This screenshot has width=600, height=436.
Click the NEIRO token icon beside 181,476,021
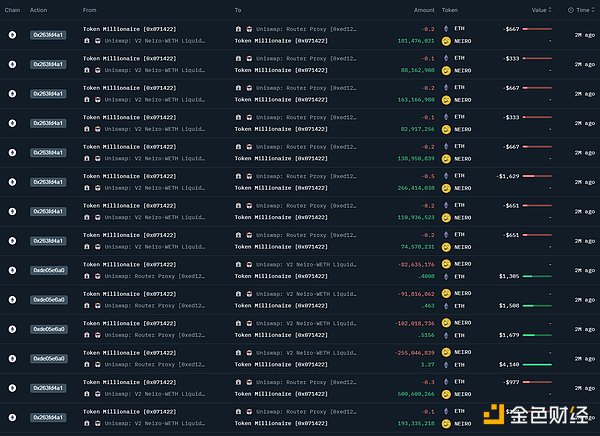pos(446,41)
